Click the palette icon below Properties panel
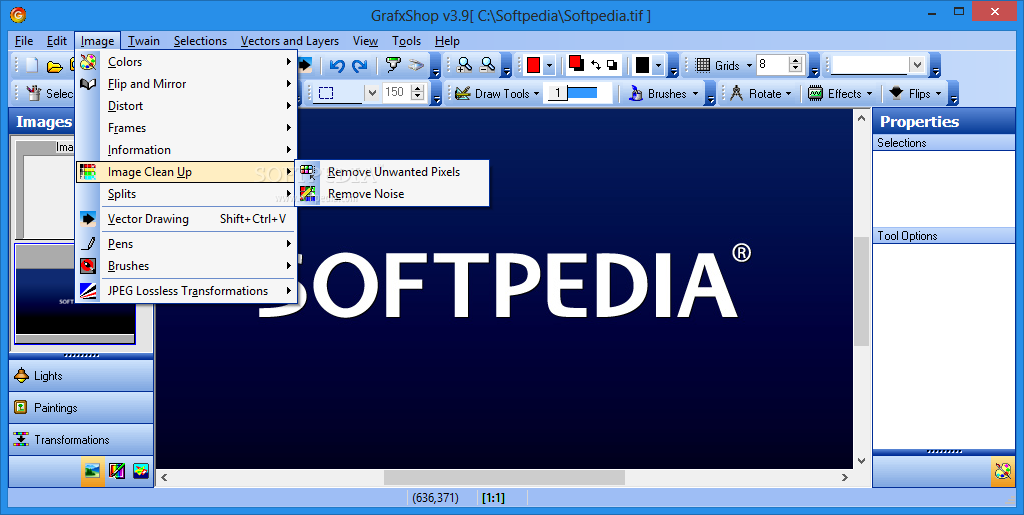The height and width of the screenshot is (515, 1024). click(1002, 471)
